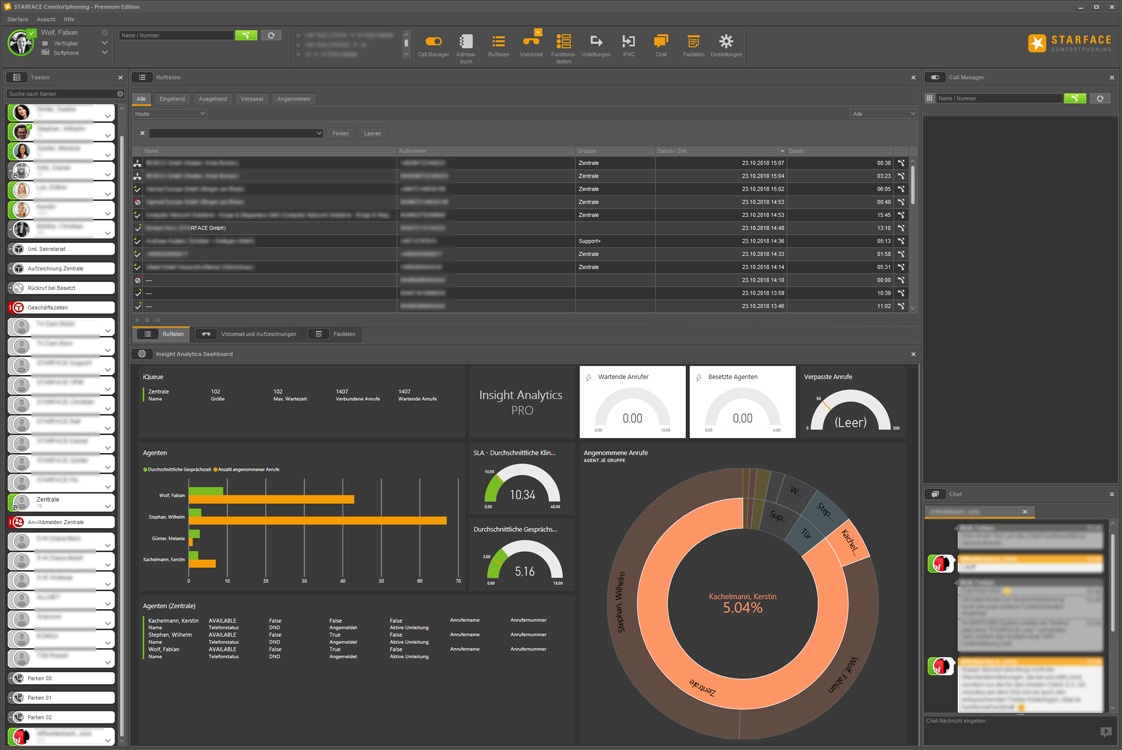Toggle the Geschäftszeiten function key
The width and height of the screenshot is (1122, 750).
pos(62,307)
